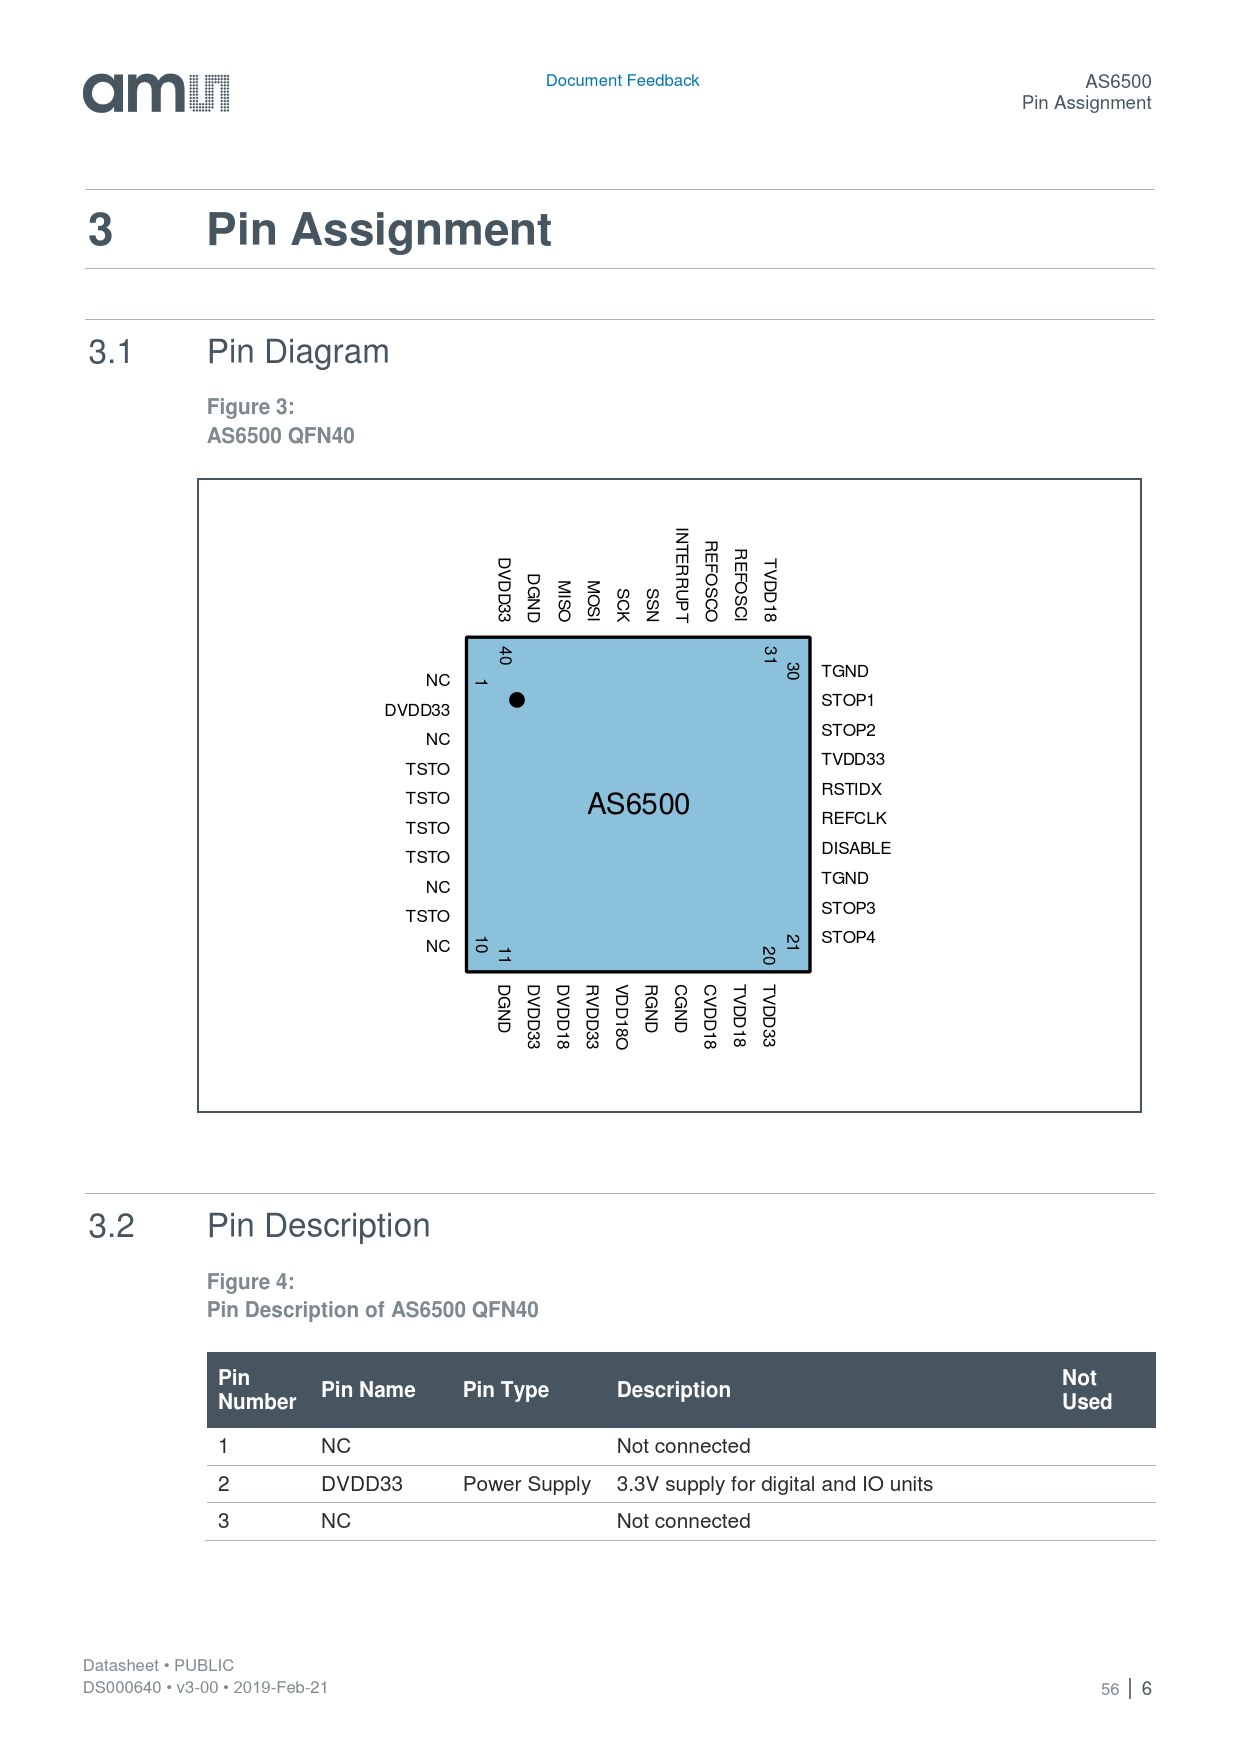
Task: Click the Pin Name column header
Action: (367, 1390)
